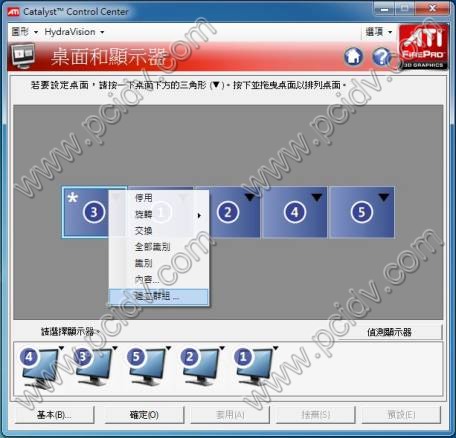Click the ATI FirePro logo
This screenshot has width=456, height=438.
pyautogui.click(x=423, y=47)
